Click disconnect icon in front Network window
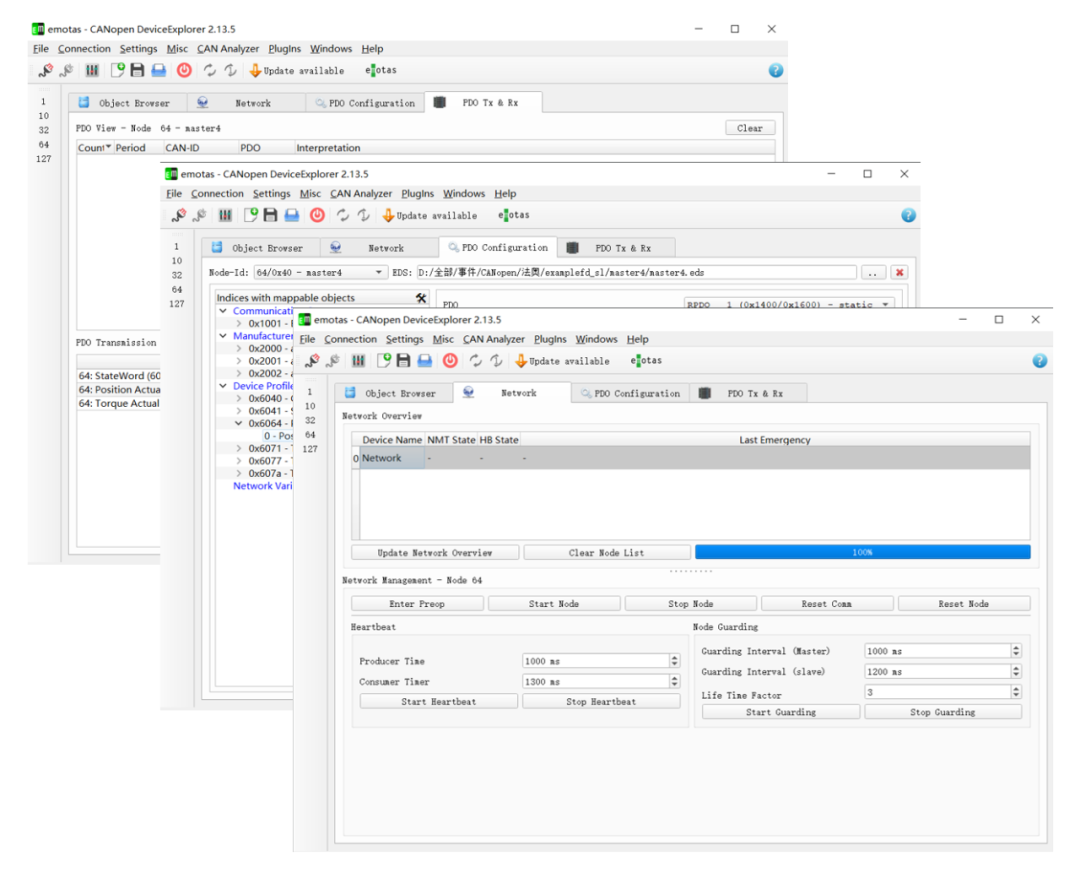Viewport: 1080px width, 878px height. point(333,360)
